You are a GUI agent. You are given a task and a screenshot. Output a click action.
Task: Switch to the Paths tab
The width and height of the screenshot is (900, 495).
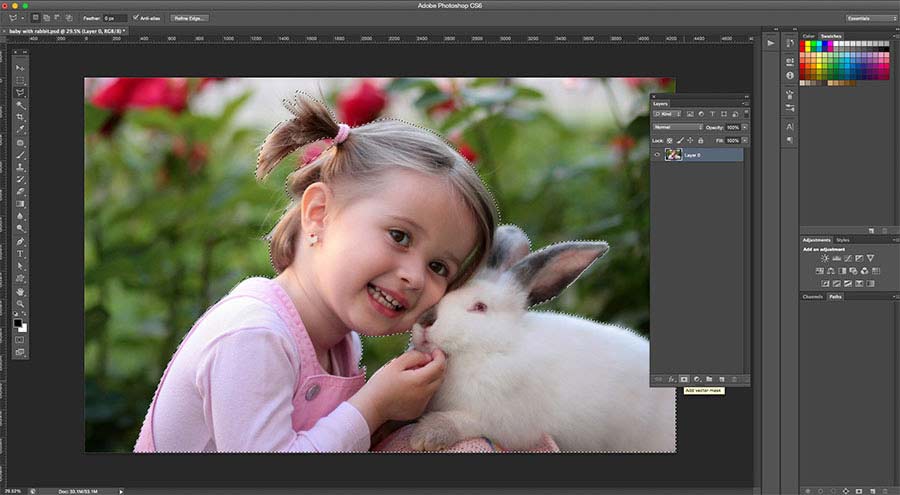click(835, 297)
